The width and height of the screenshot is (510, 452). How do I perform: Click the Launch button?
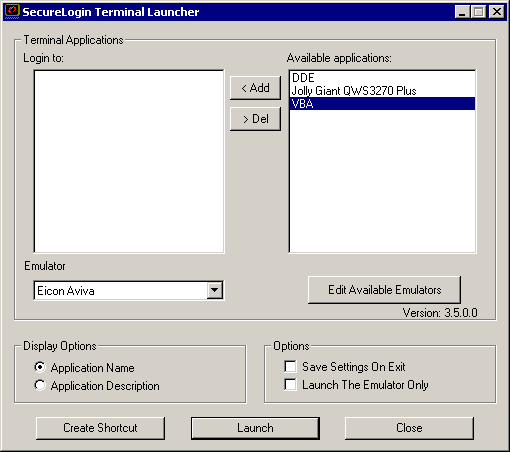click(255, 428)
